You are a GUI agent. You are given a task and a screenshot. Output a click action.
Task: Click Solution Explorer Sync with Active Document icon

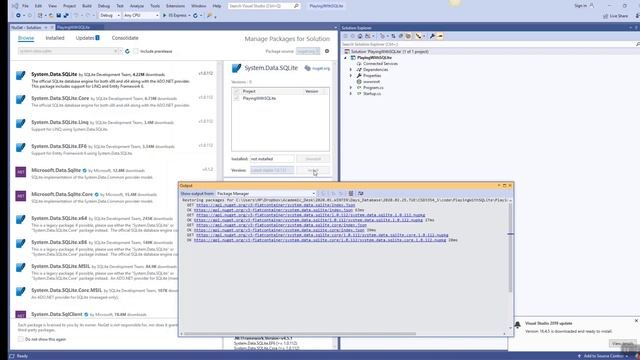[x=393, y=36]
